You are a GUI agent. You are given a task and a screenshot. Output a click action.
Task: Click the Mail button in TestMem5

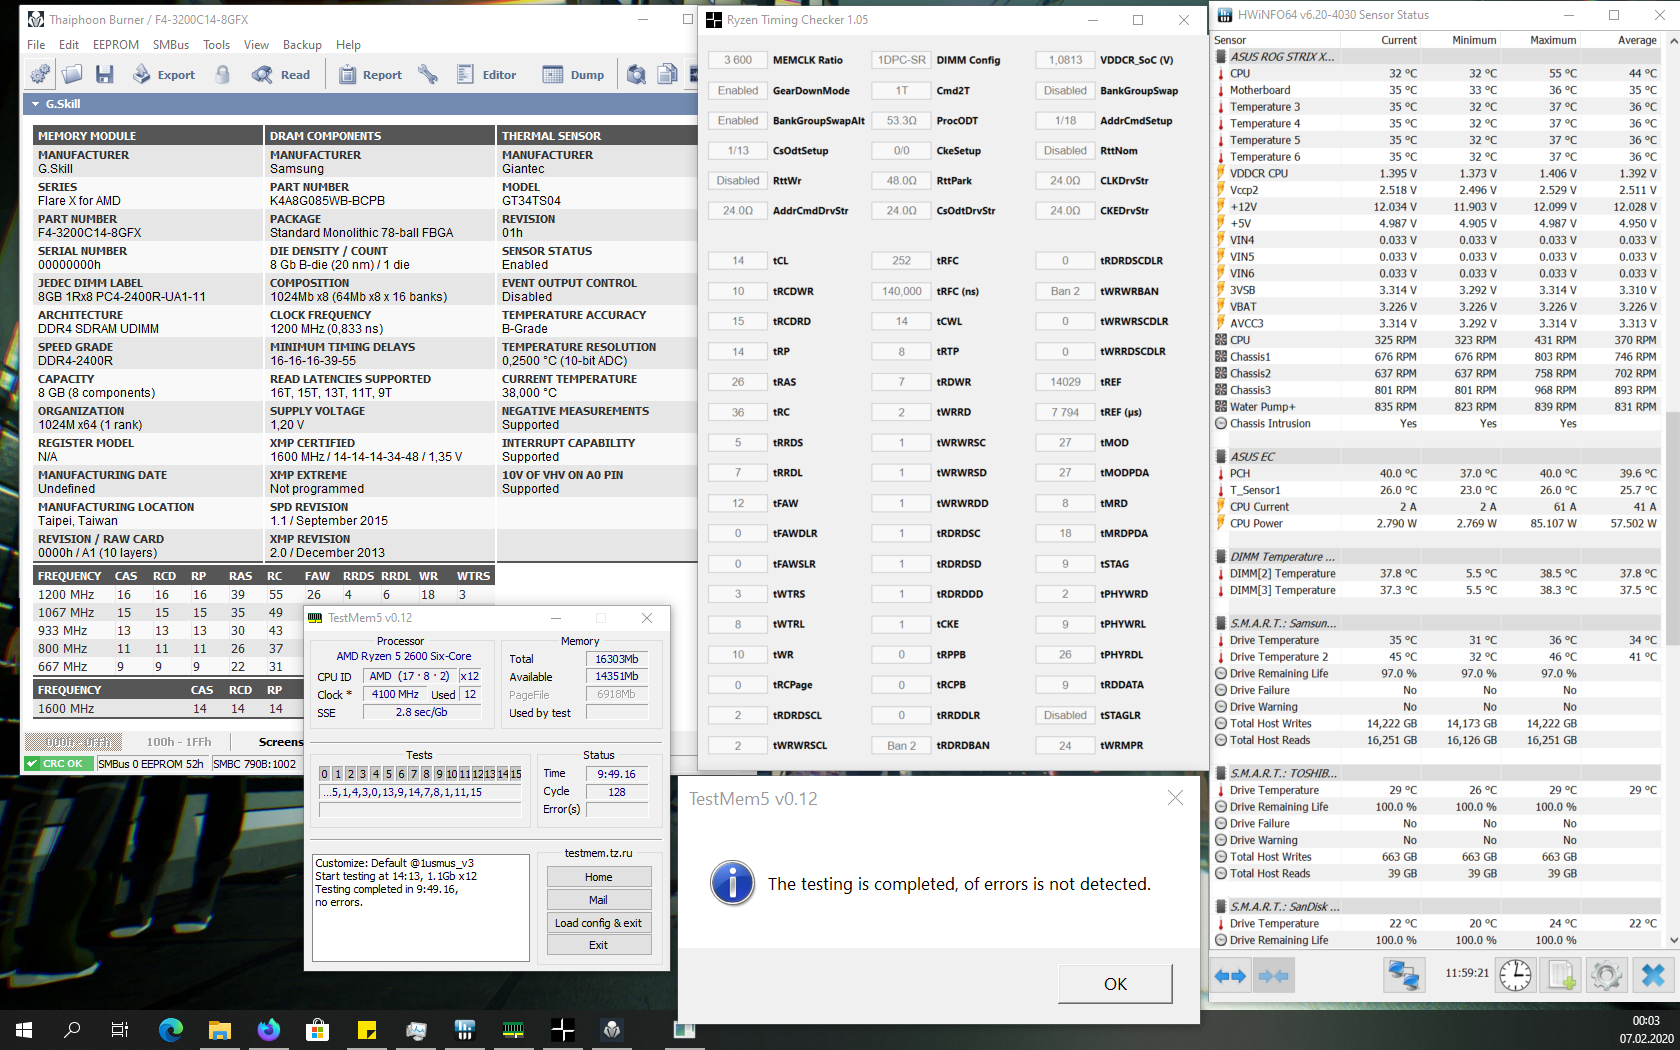[x=599, y=900]
